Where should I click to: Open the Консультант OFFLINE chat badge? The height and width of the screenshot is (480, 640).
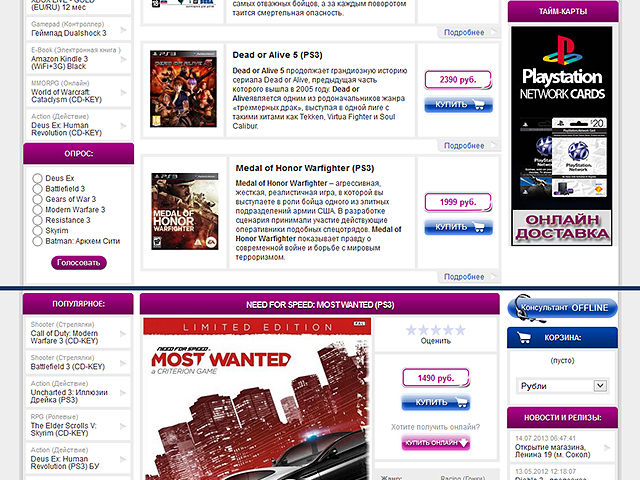click(562, 307)
